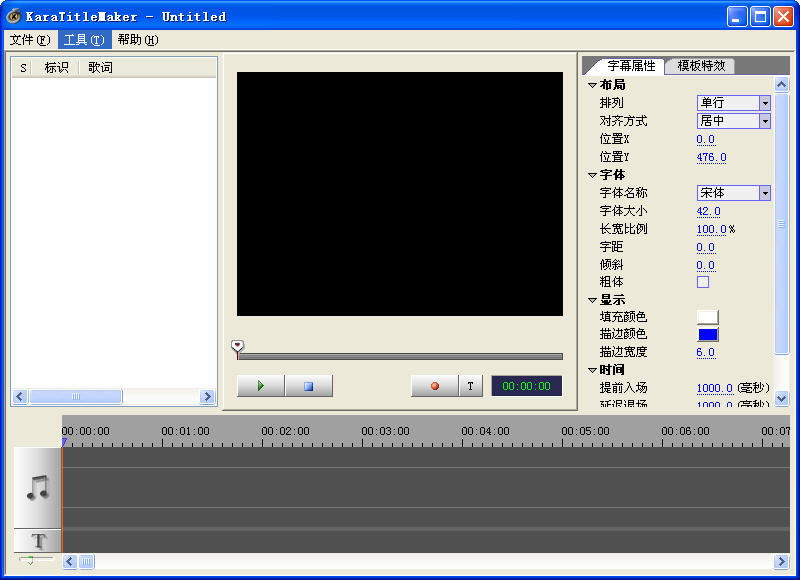Click the KaraTitleMaker app icon in title bar
Image resolution: width=800 pixels, height=580 pixels.
pos(14,16)
